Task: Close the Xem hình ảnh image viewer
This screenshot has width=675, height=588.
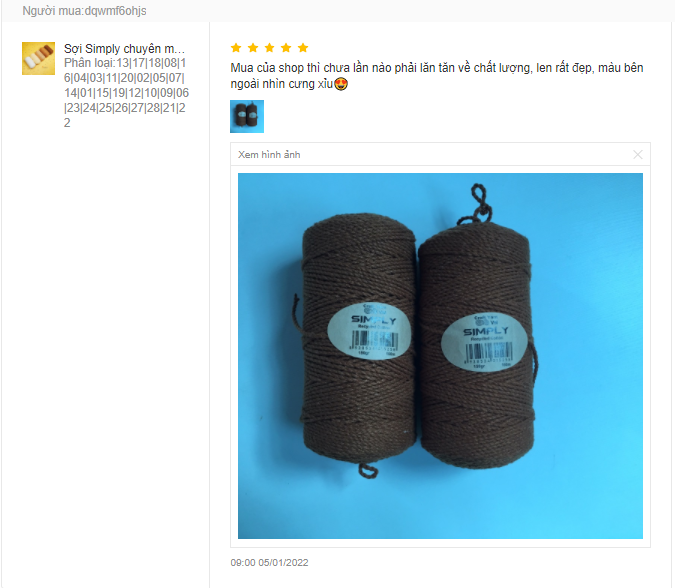Action: (638, 155)
